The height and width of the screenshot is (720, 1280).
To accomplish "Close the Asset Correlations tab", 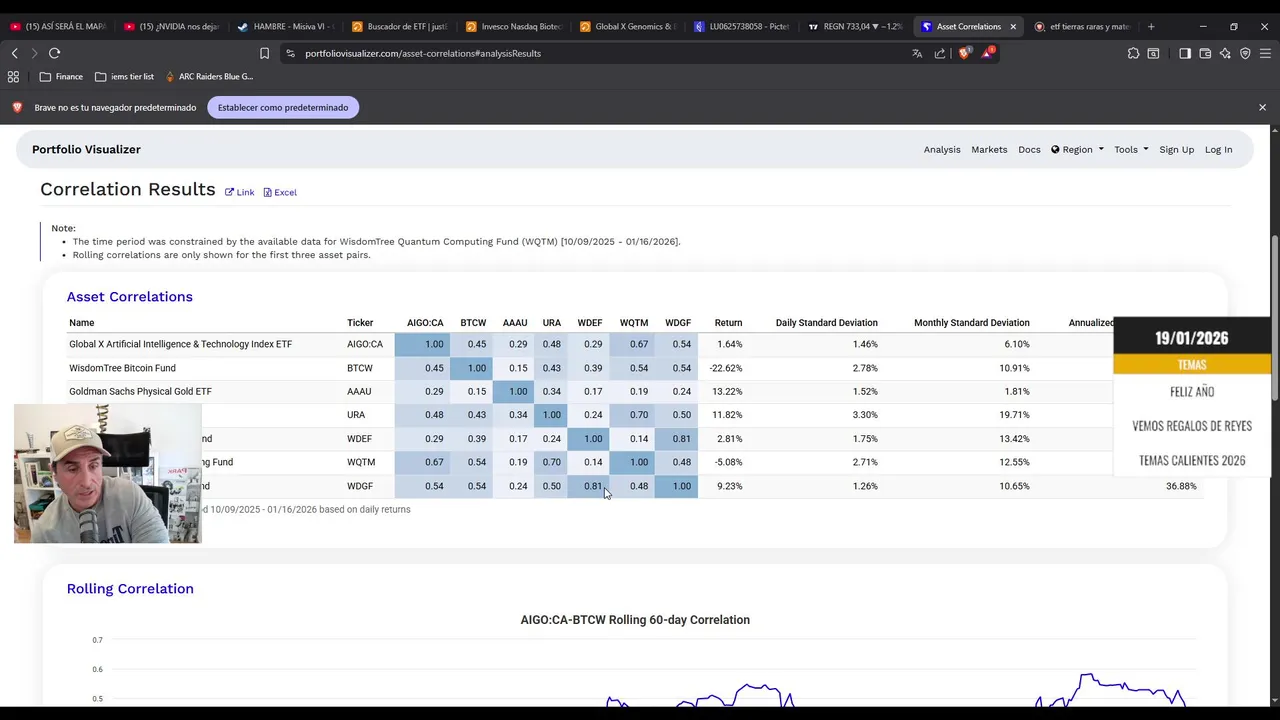I will click(x=1013, y=27).
